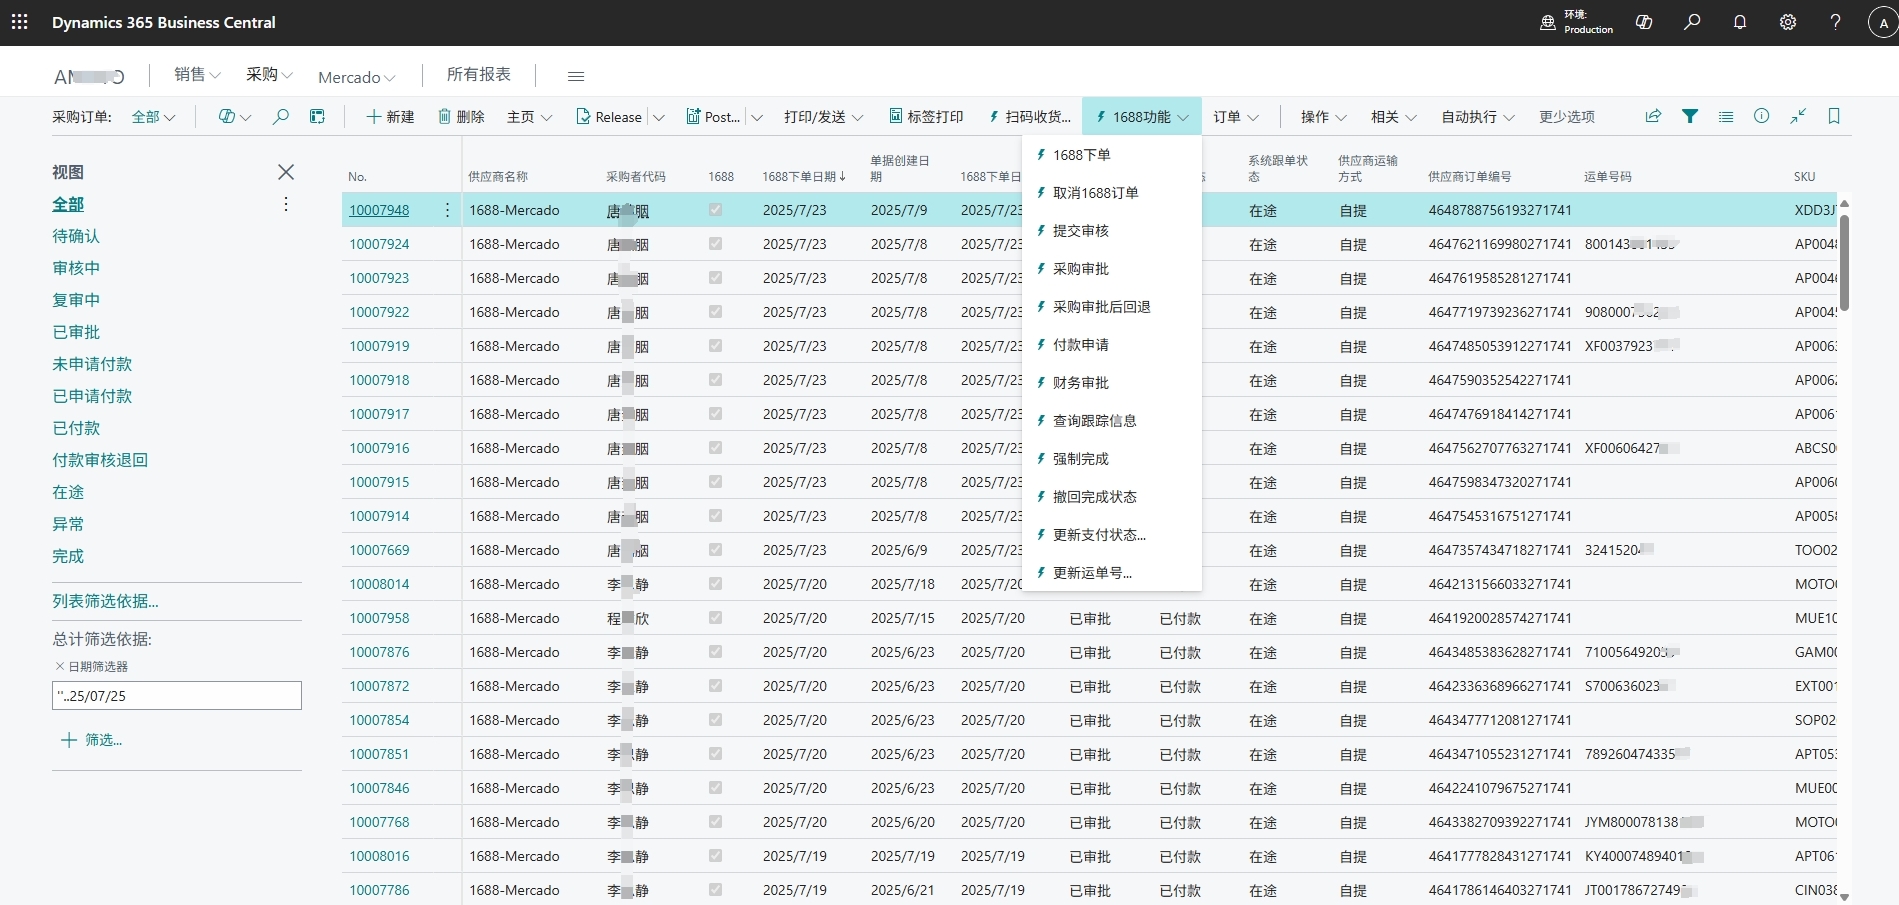Open Copilot icon in the header
The width and height of the screenshot is (1899, 905).
(1644, 22)
